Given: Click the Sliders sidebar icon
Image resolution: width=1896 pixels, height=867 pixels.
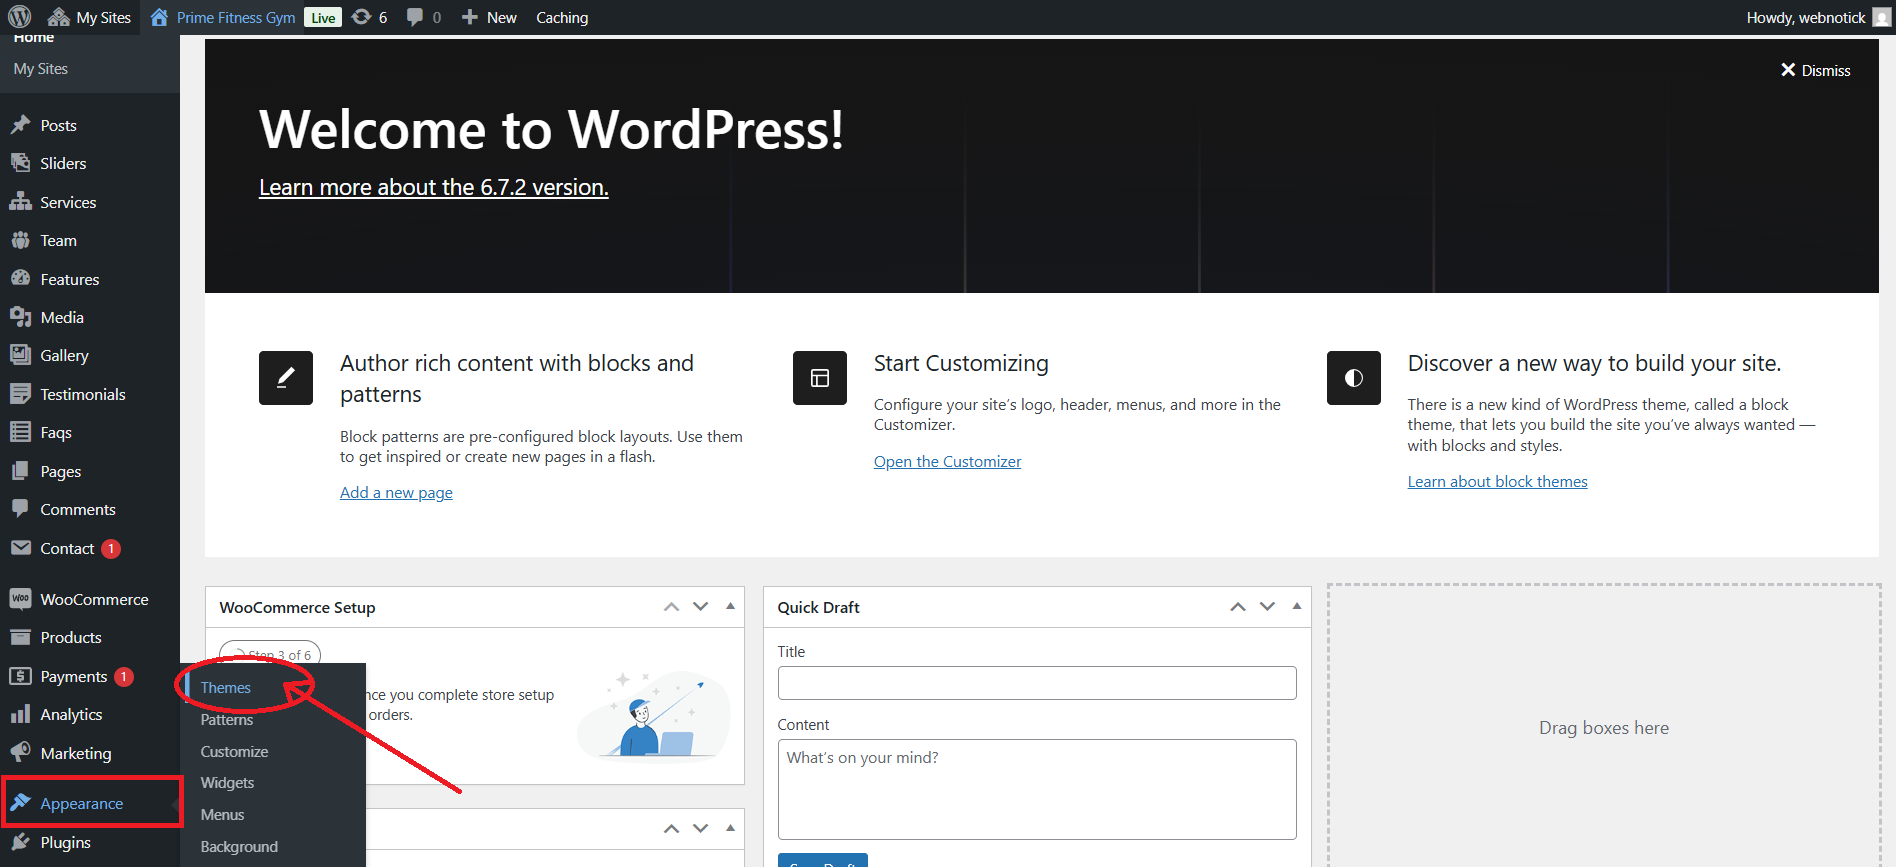Looking at the screenshot, I should click(20, 163).
